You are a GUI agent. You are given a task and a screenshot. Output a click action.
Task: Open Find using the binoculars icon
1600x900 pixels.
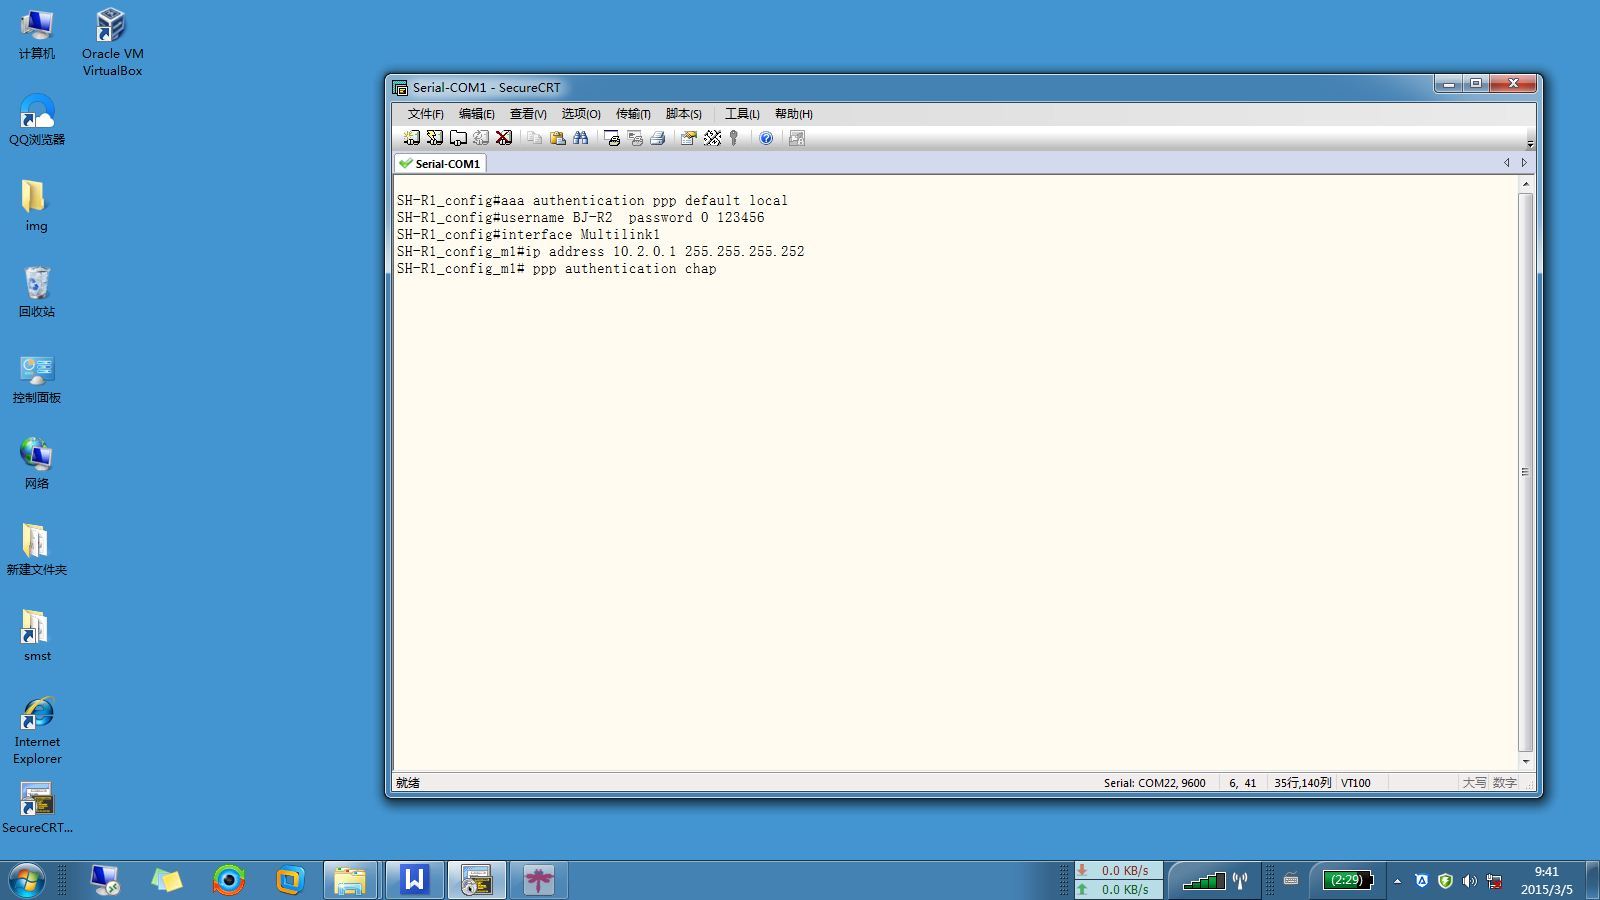click(x=581, y=138)
